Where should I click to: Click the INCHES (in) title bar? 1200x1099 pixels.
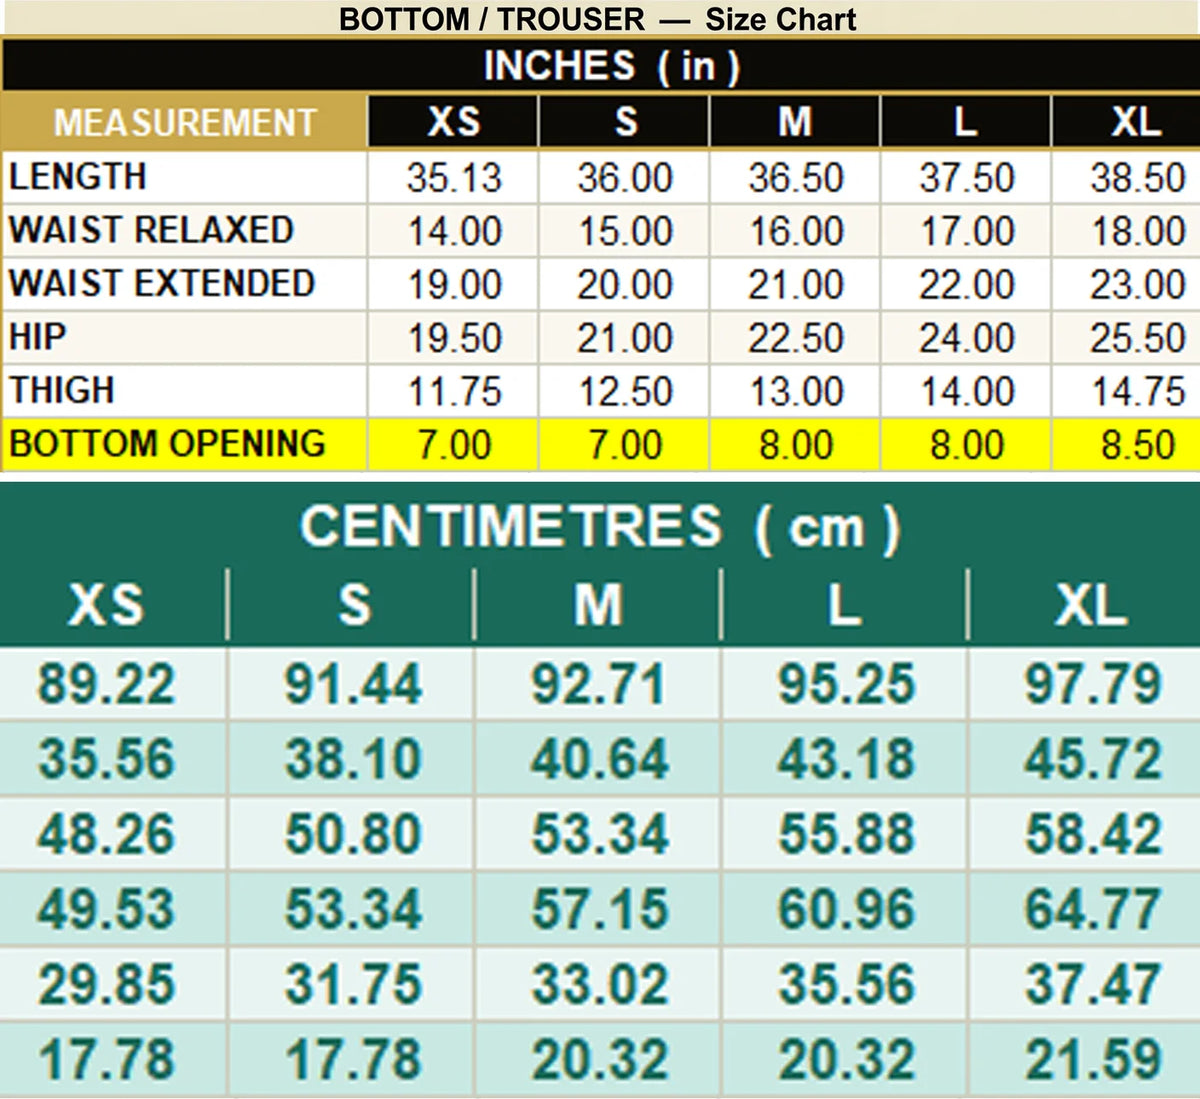pyautogui.click(x=600, y=66)
